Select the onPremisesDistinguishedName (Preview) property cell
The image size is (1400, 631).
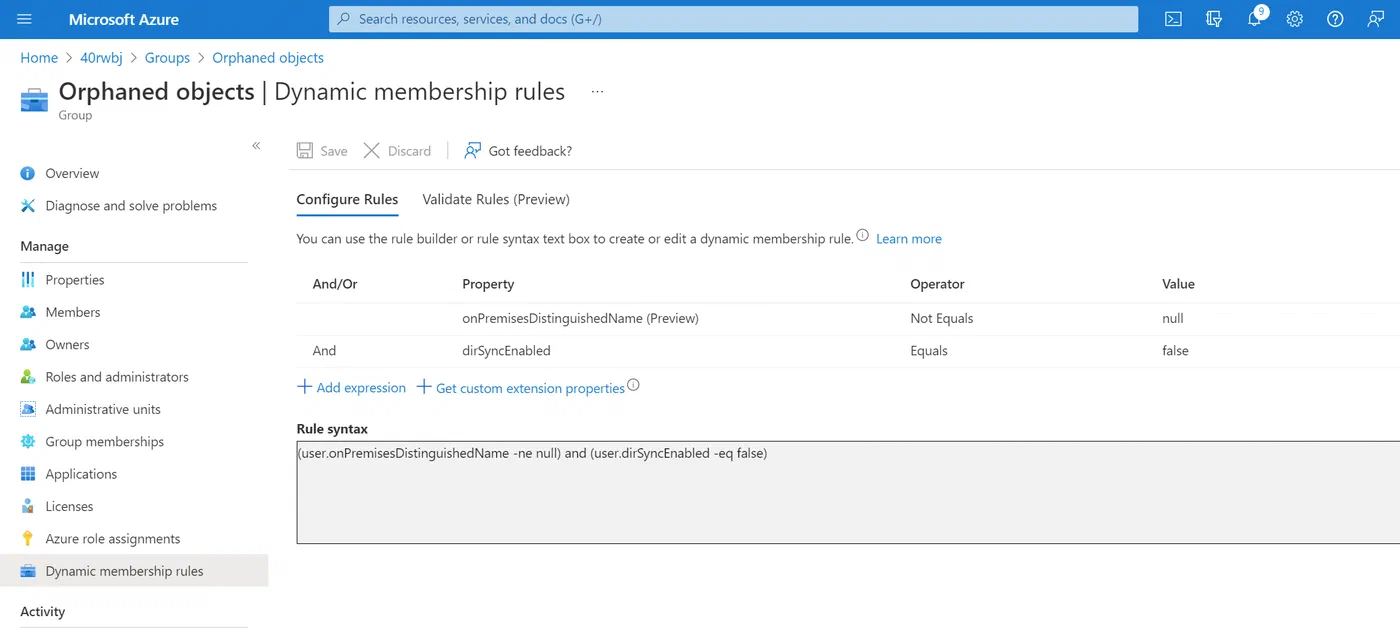580,318
